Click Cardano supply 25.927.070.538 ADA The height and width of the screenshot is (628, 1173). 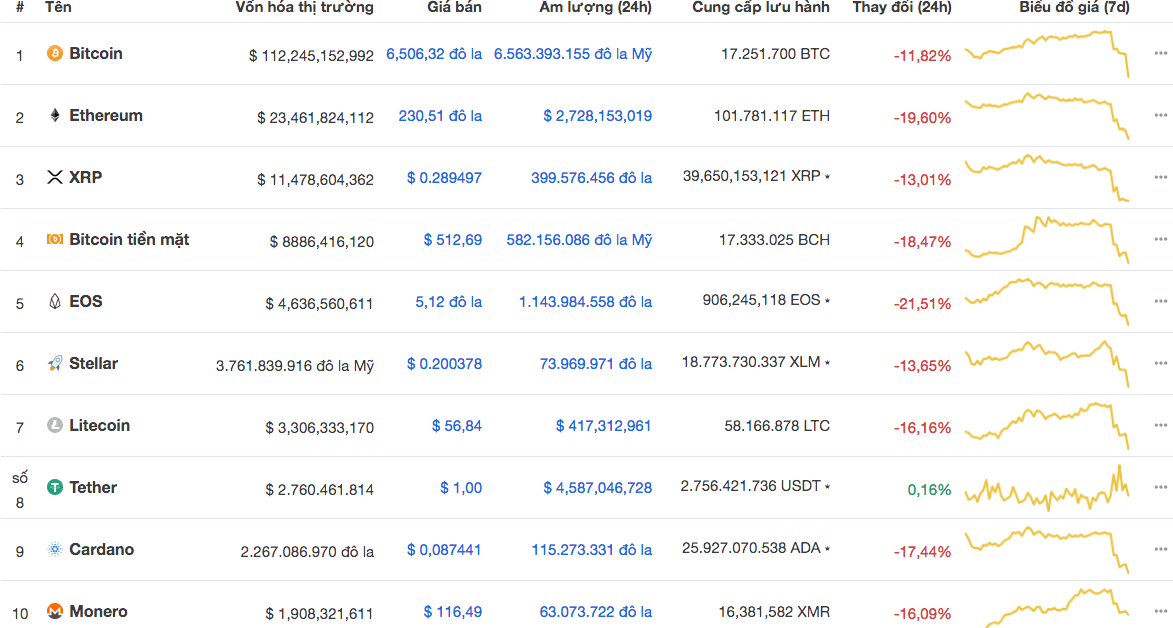(751, 548)
